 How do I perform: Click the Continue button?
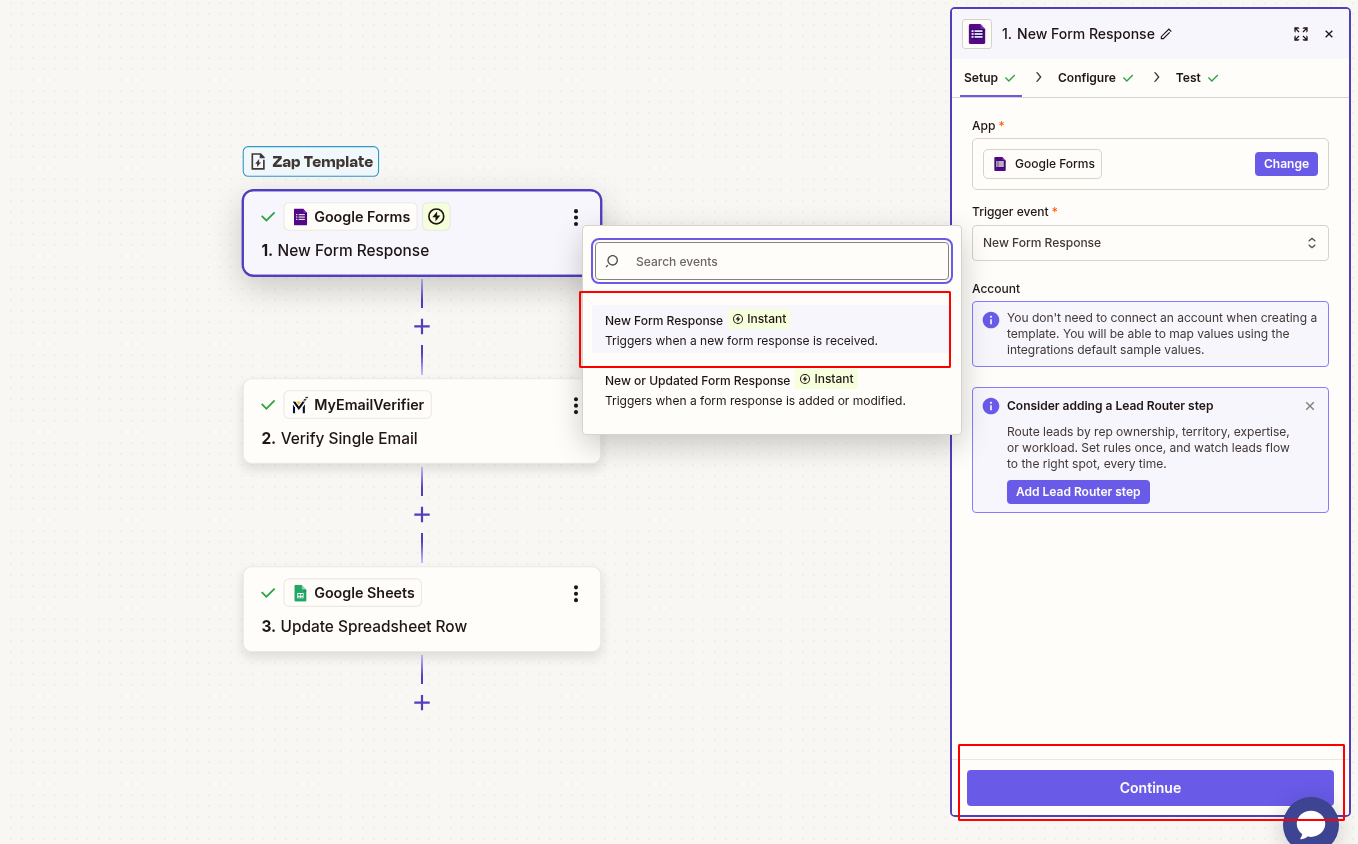tap(1149, 787)
